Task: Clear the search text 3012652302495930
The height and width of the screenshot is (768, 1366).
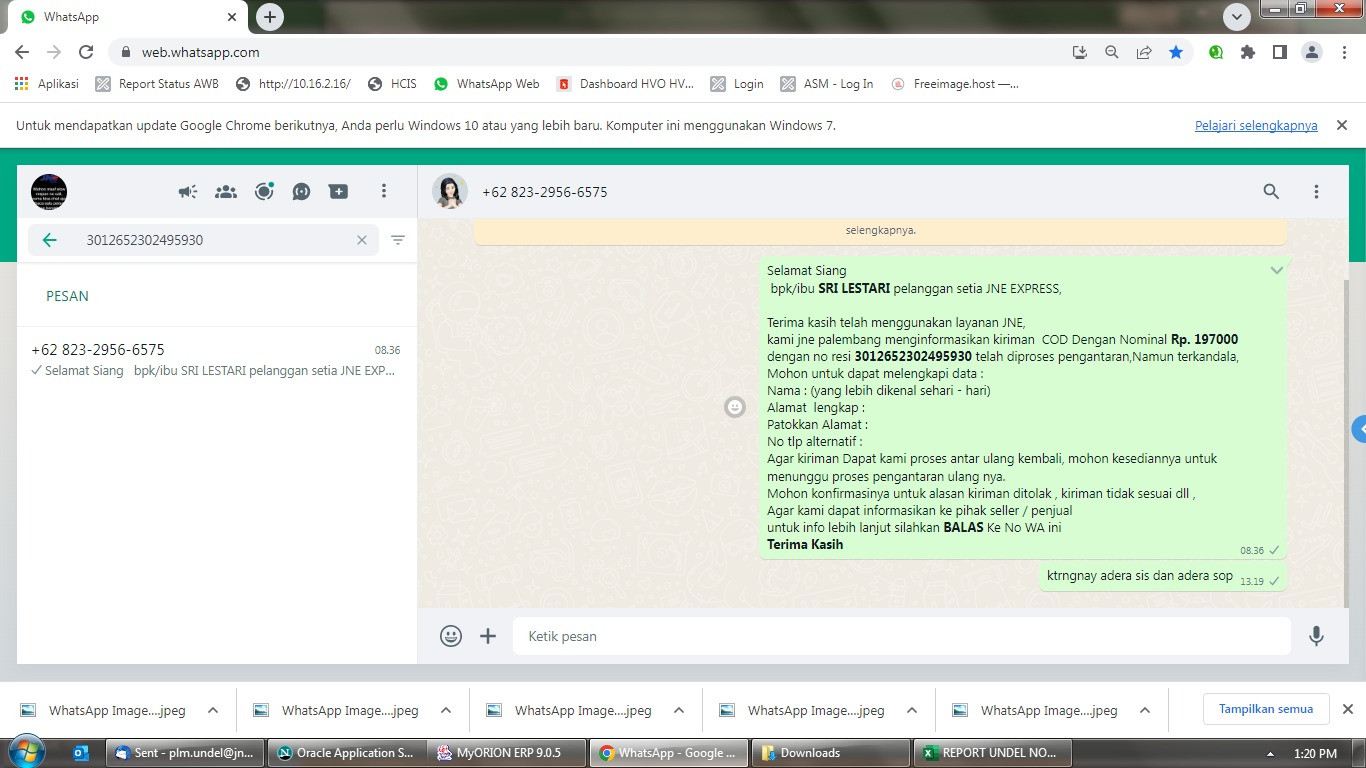Action: click(362, 240)
